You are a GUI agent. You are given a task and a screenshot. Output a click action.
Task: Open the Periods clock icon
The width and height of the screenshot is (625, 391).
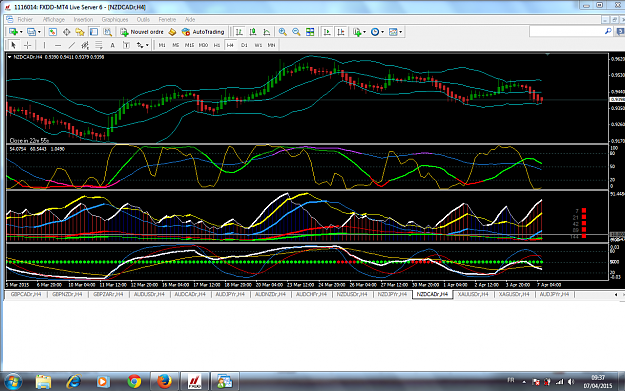375,32
